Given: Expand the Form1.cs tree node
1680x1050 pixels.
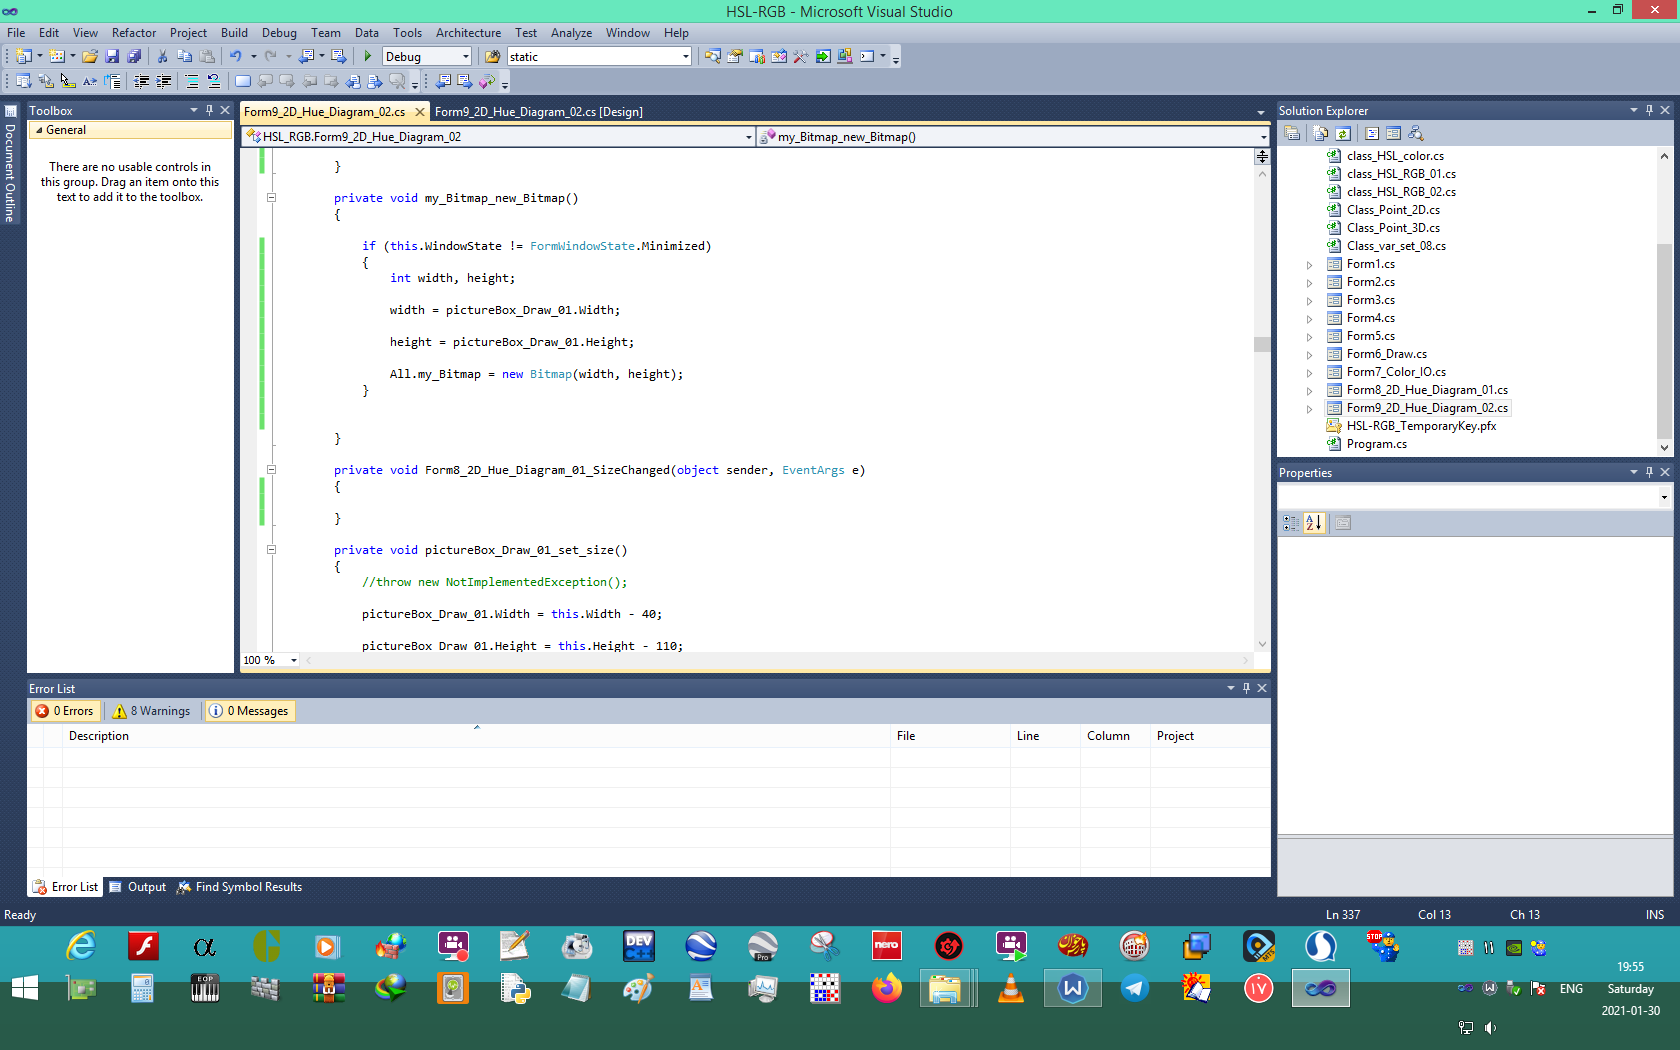Looking at the screenshot, I should tap(1309, 265).
